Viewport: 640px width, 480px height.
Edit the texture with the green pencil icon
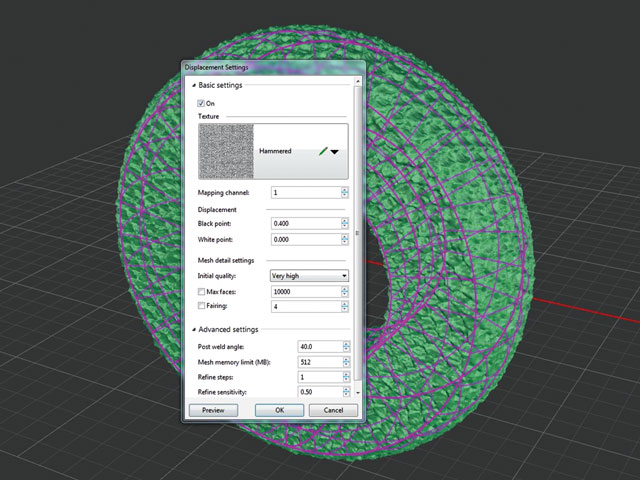[323, 151]
